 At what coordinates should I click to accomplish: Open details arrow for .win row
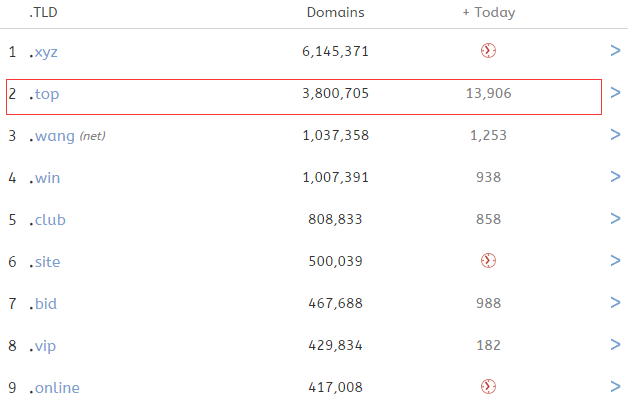tap(615, 176)
